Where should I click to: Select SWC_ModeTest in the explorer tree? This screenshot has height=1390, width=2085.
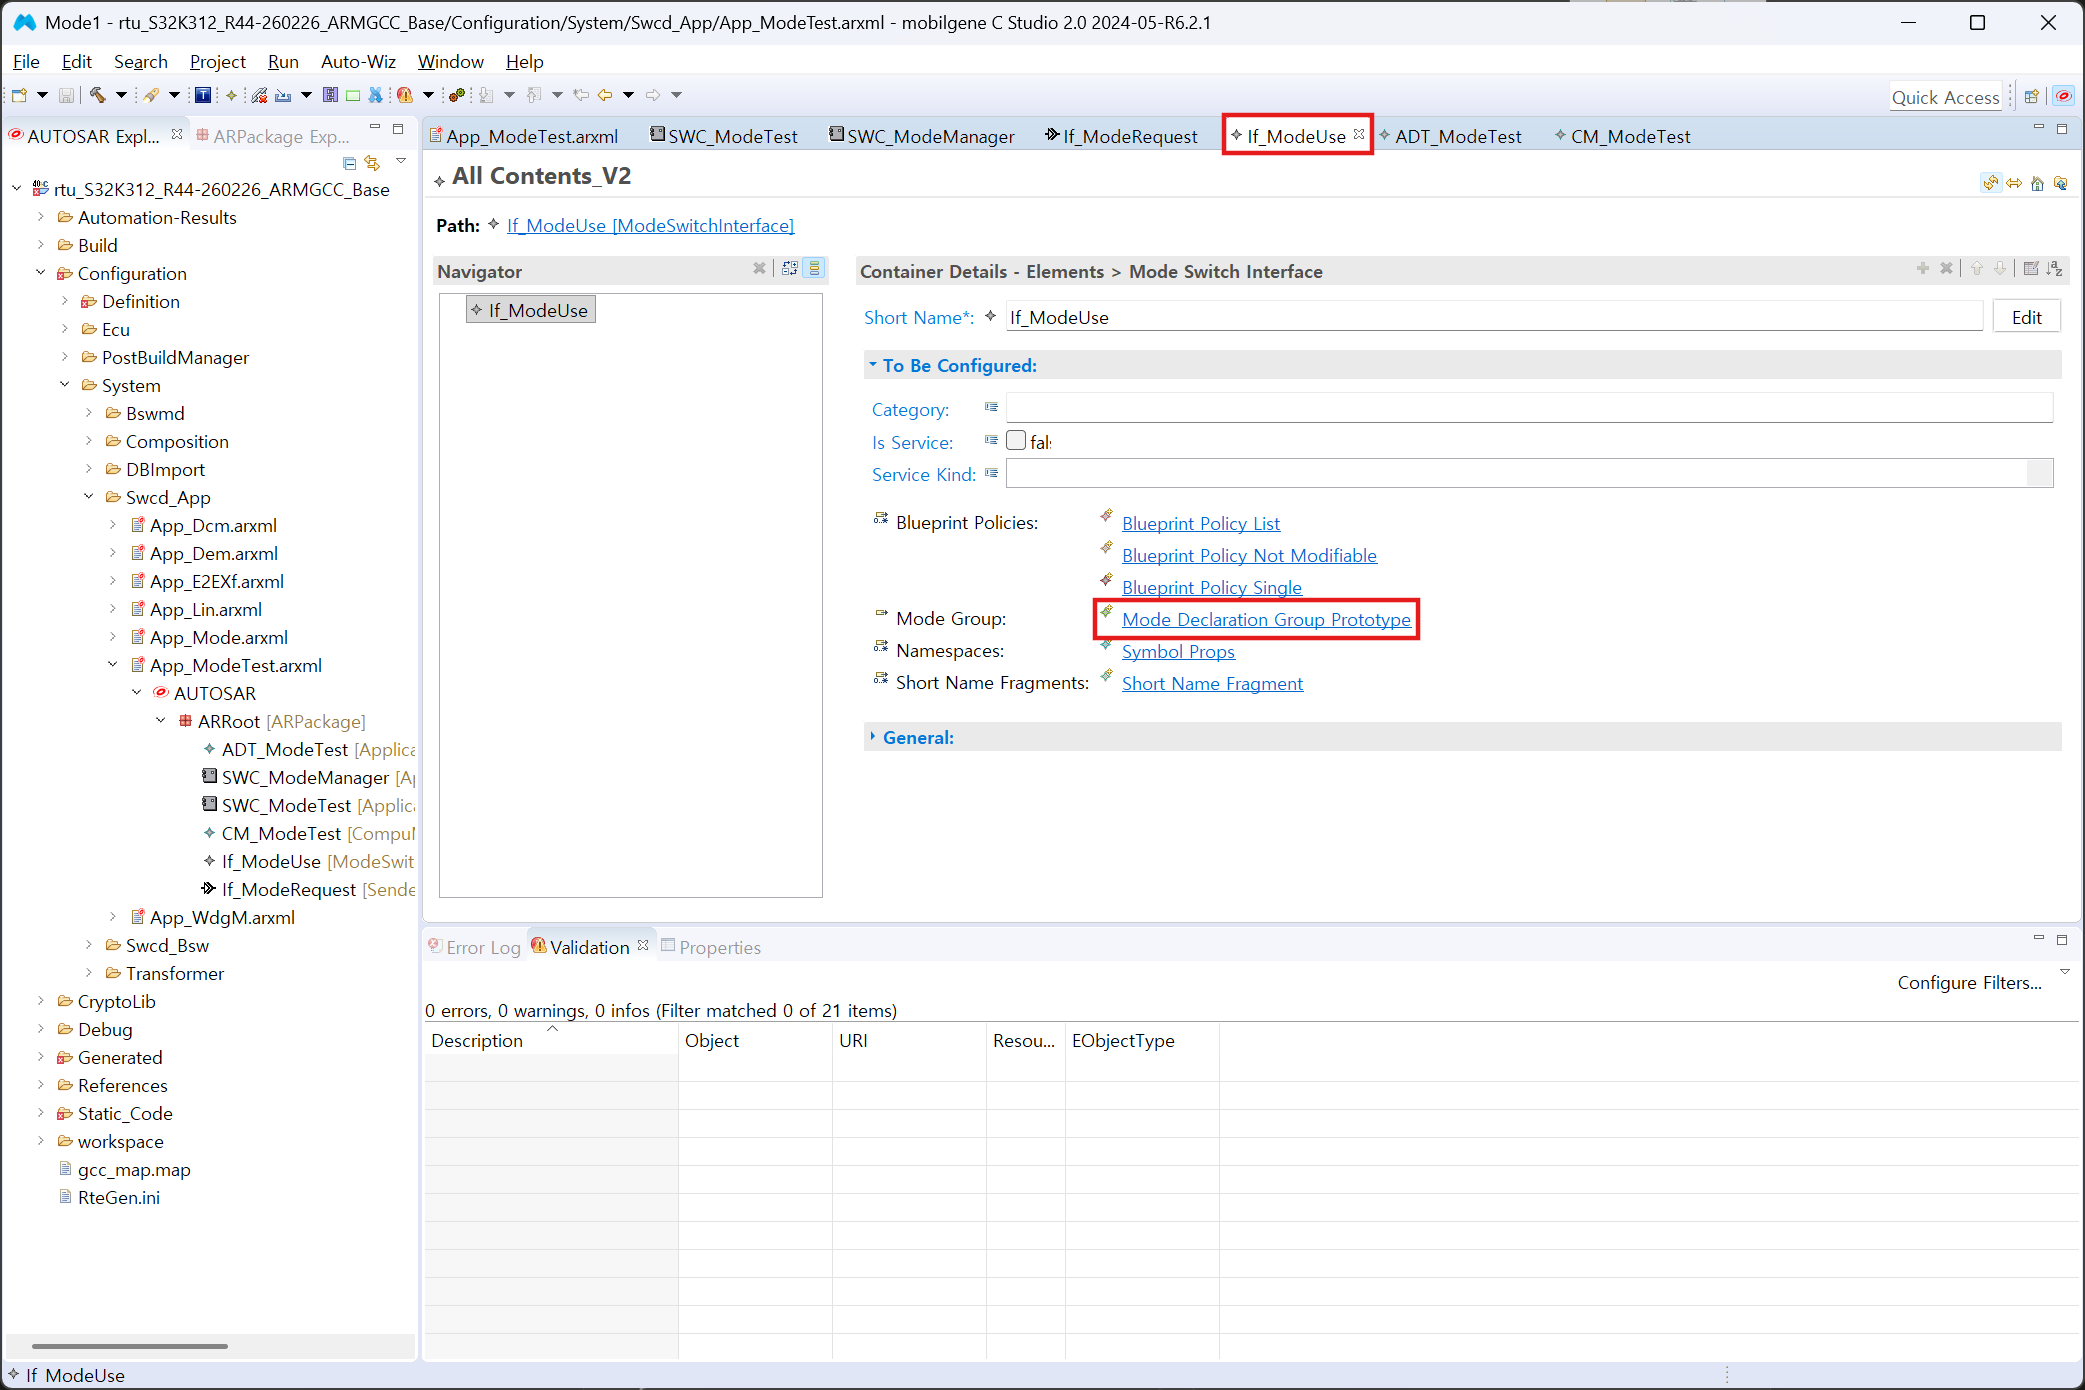(308, 805)
